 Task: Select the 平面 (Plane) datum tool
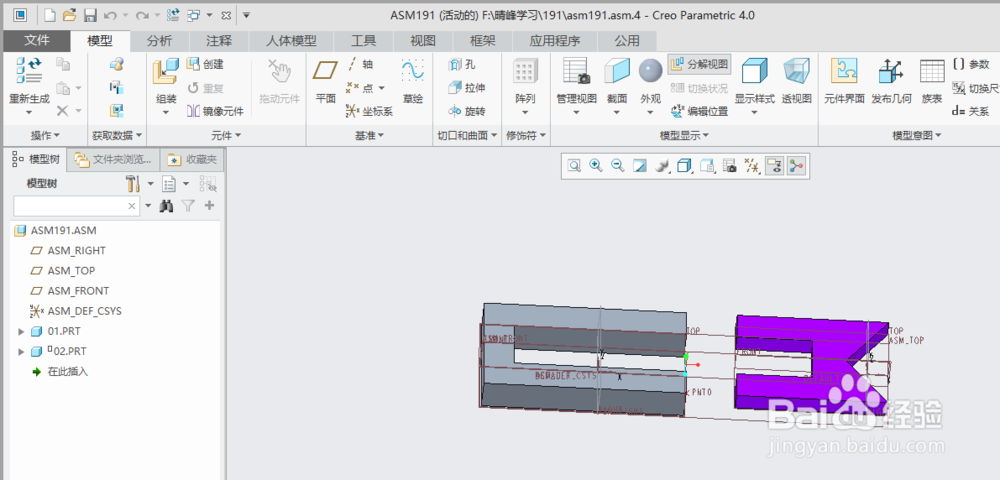tap(325, 81)
